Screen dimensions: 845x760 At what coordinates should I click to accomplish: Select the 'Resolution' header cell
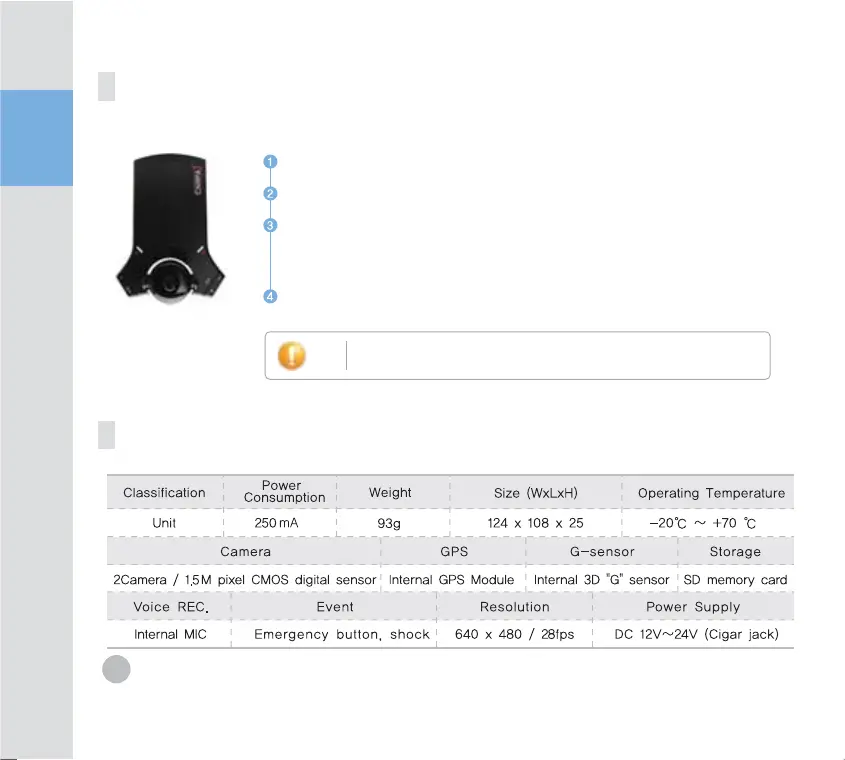tap(515, 607)
